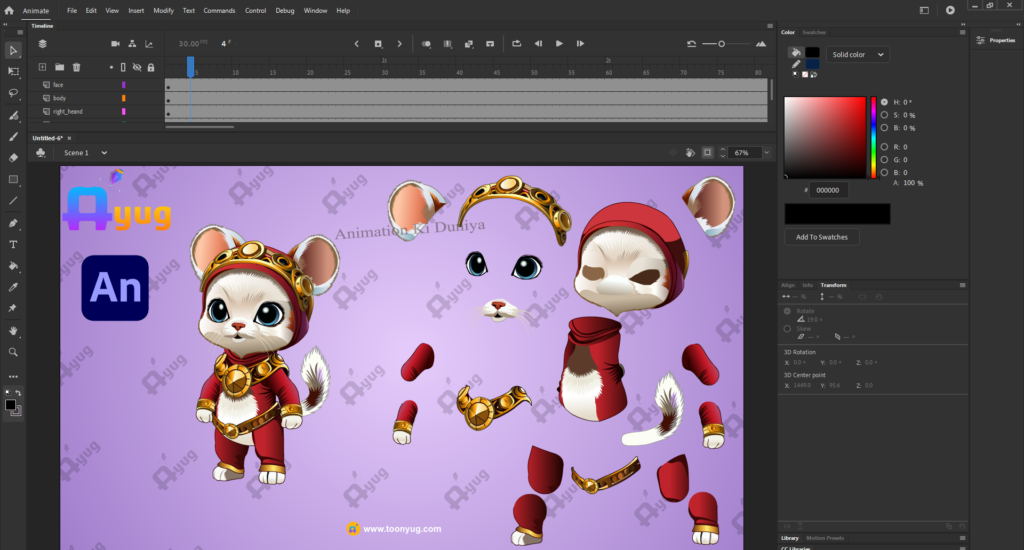This screenshot has height=550, width=1024.
Task: Select the Red channel radio button
Action: [x=884, y=146]
